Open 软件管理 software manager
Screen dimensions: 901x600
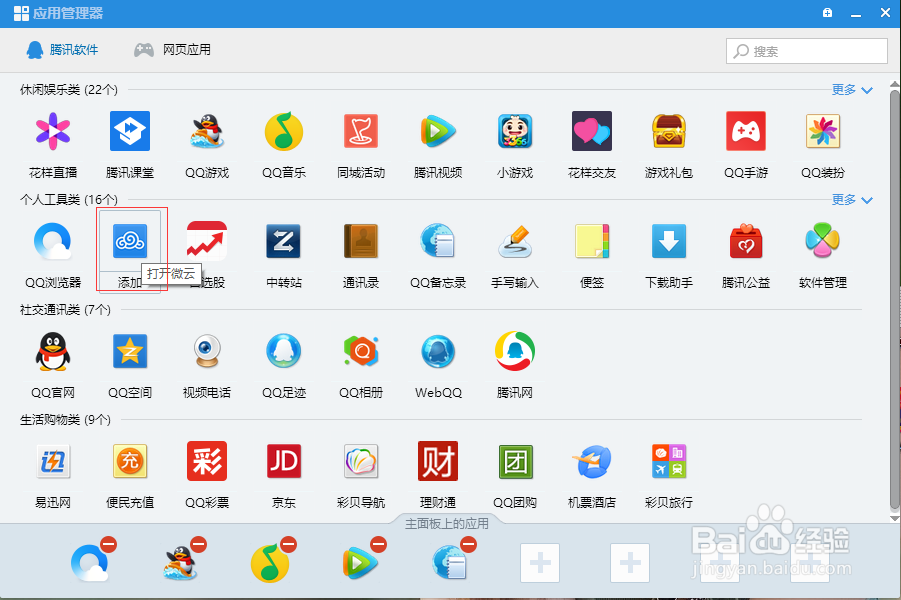[x=823, y=241]
